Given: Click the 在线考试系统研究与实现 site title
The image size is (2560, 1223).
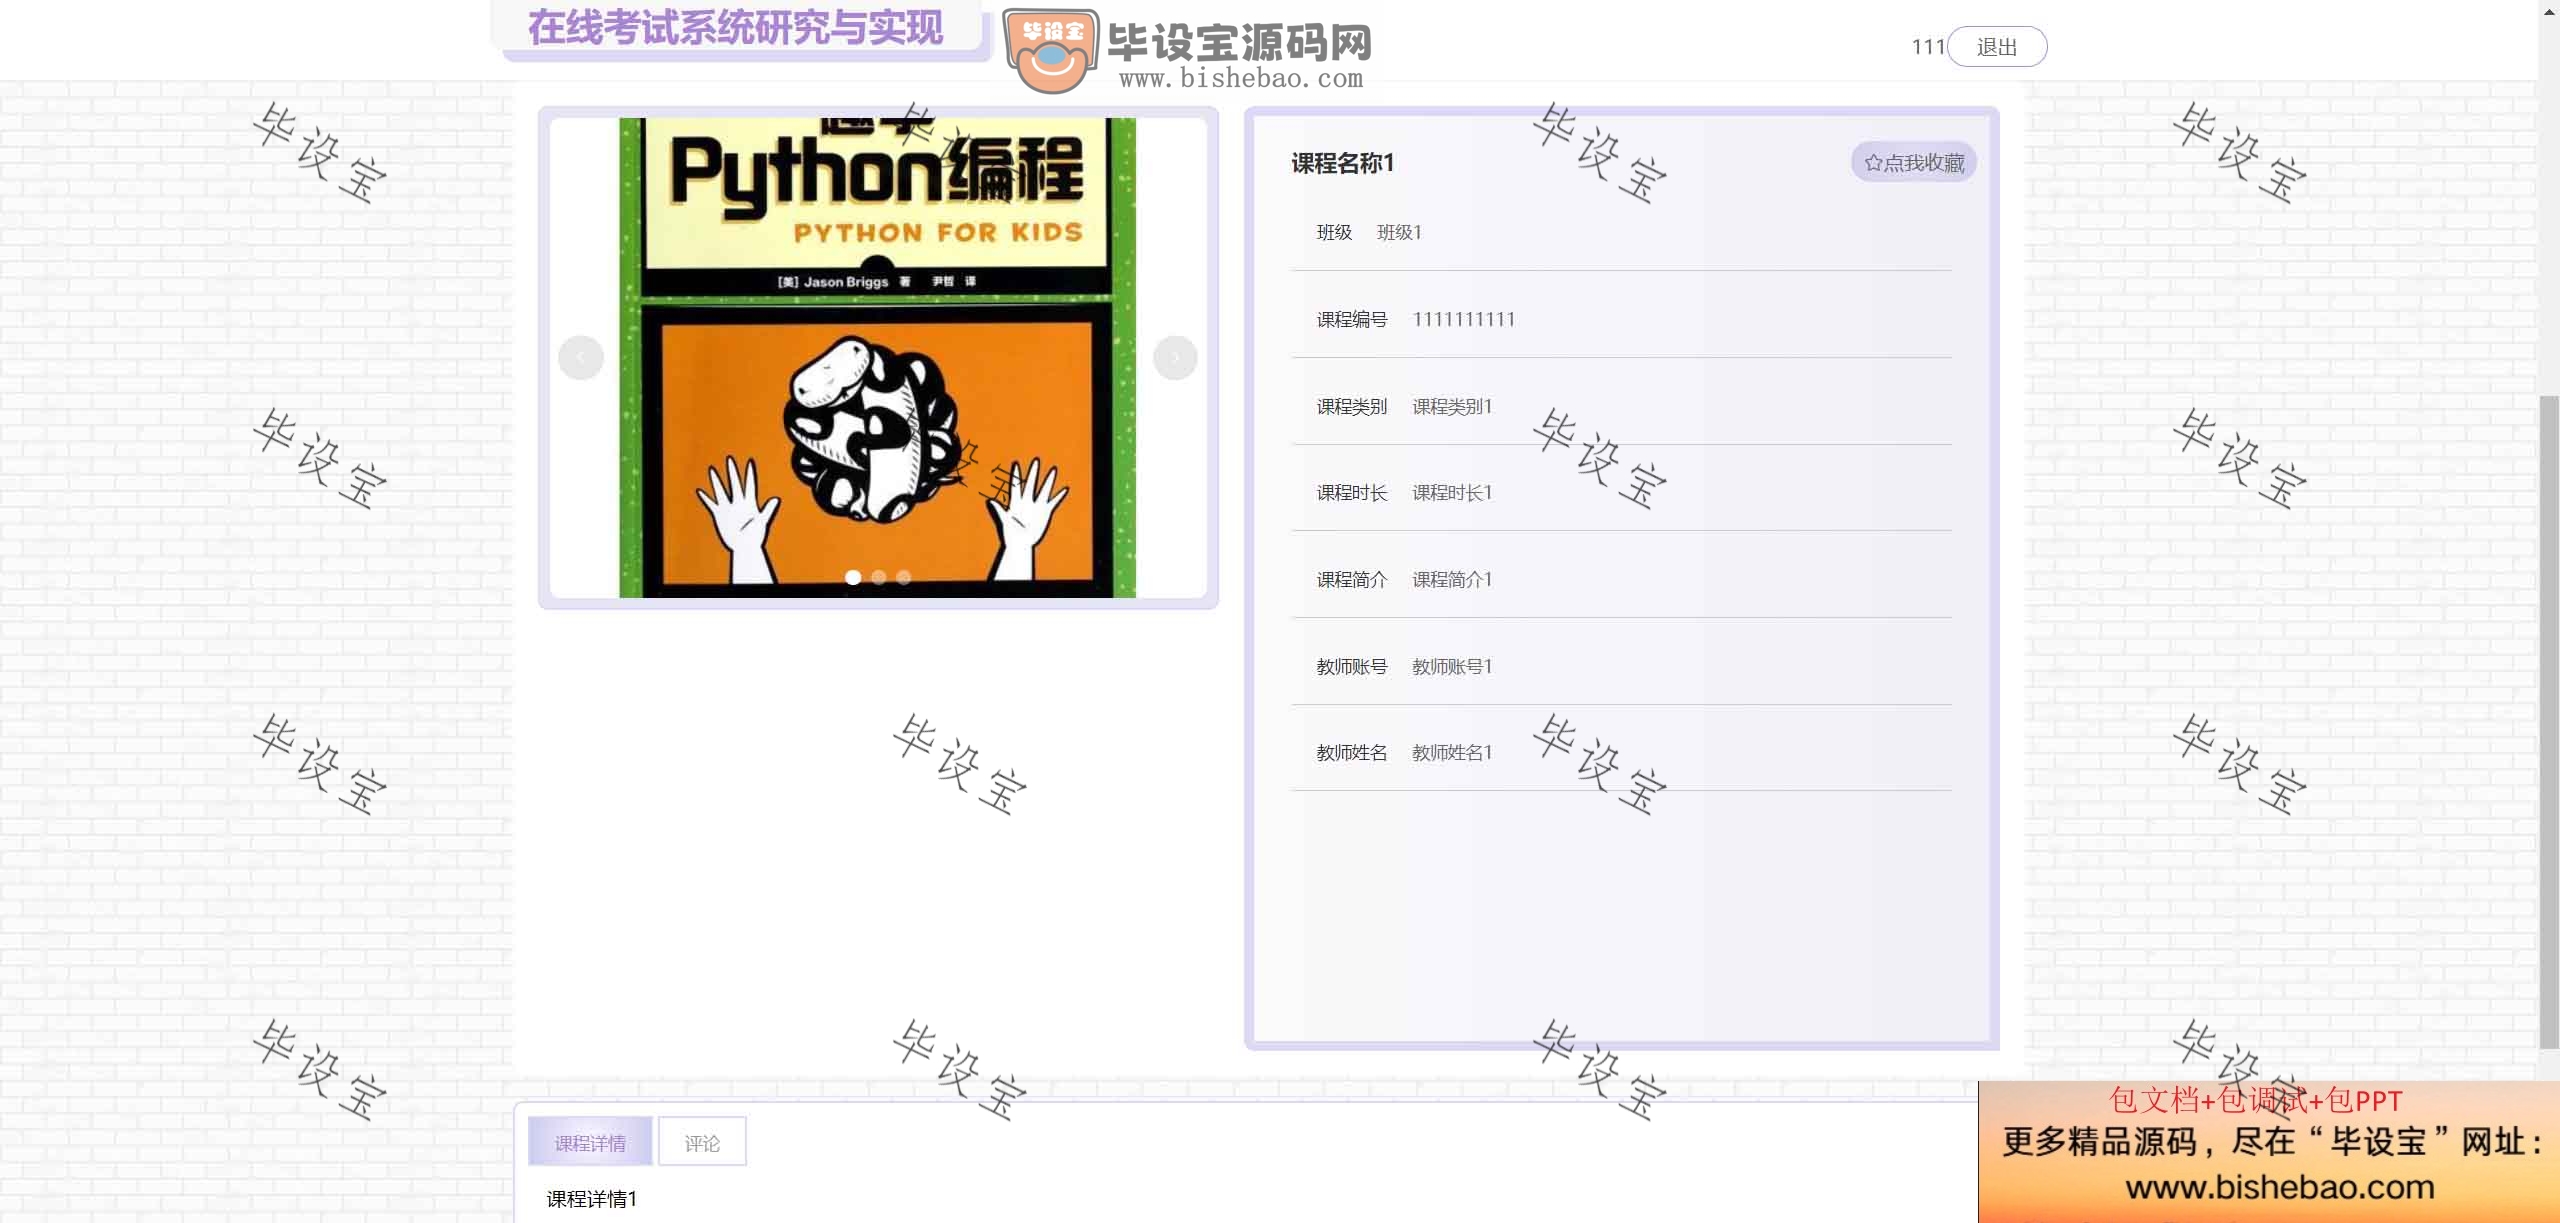Looking at the screenshot, I should click(x=735, y=27).
